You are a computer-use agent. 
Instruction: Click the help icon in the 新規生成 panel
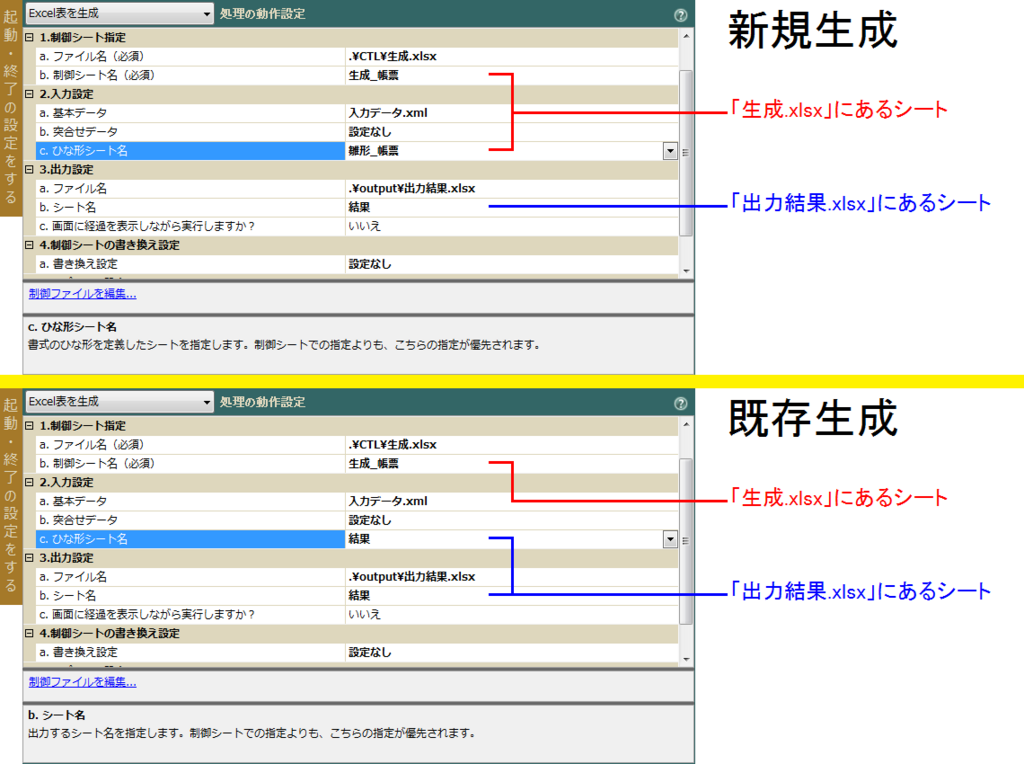click(x=683, y=15)
